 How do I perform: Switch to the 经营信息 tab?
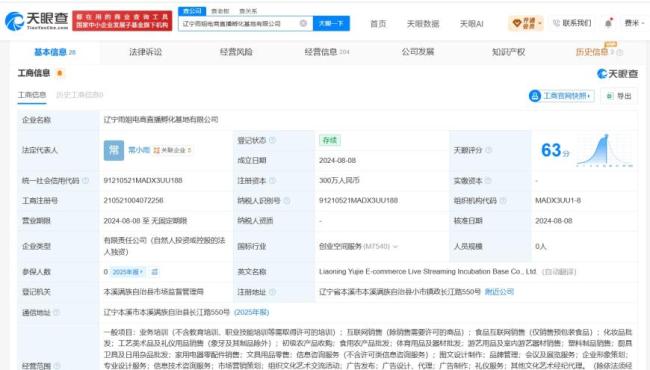327,52
